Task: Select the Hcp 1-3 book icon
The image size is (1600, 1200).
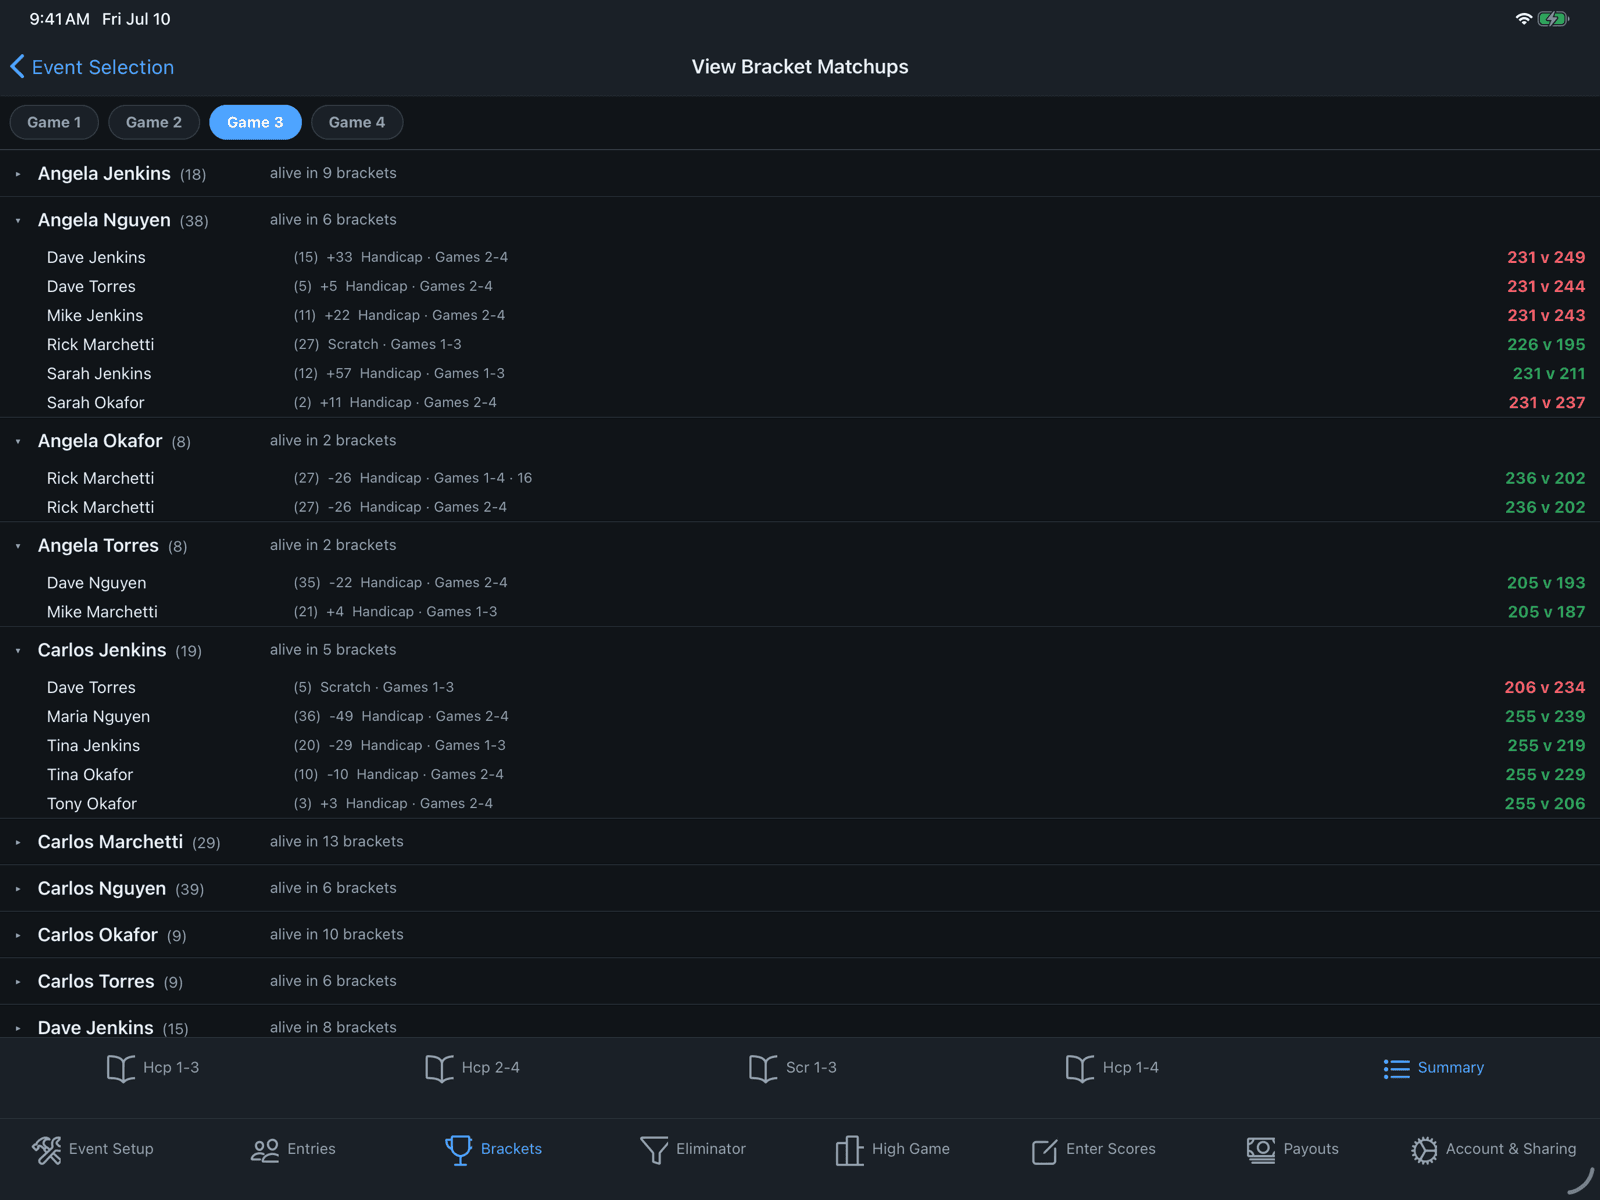Action: coord(121,1068)
